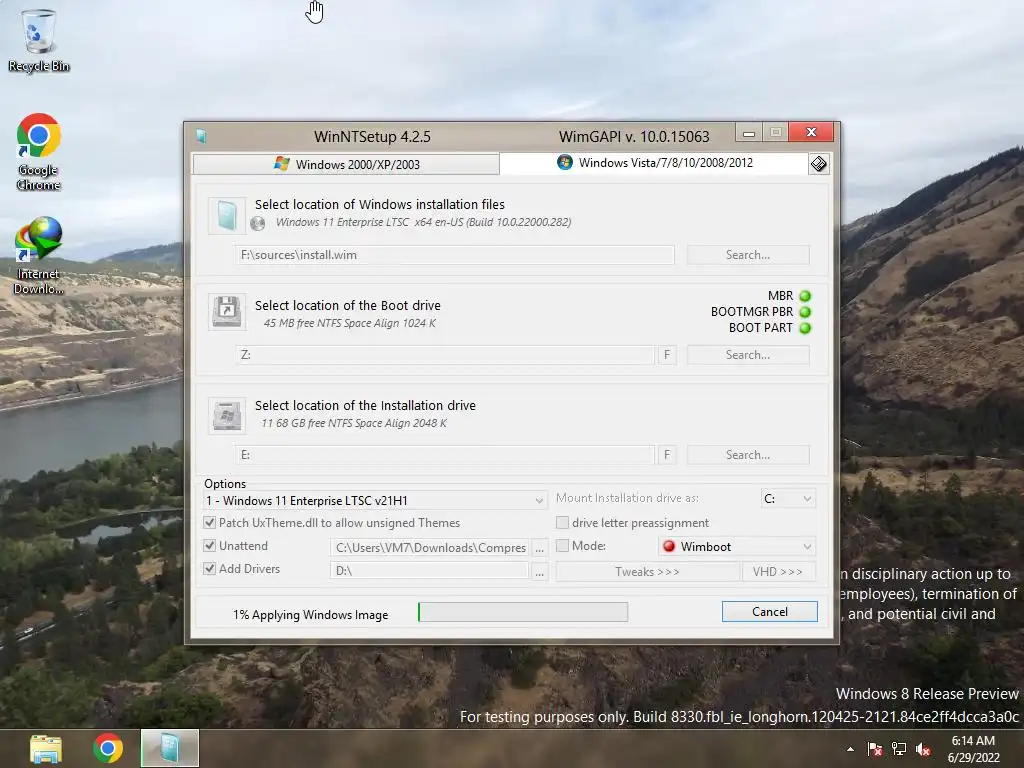This screenshot has height=768, width=1024.
Task: Click the muted volume tray icon
Action: (923, 749)
